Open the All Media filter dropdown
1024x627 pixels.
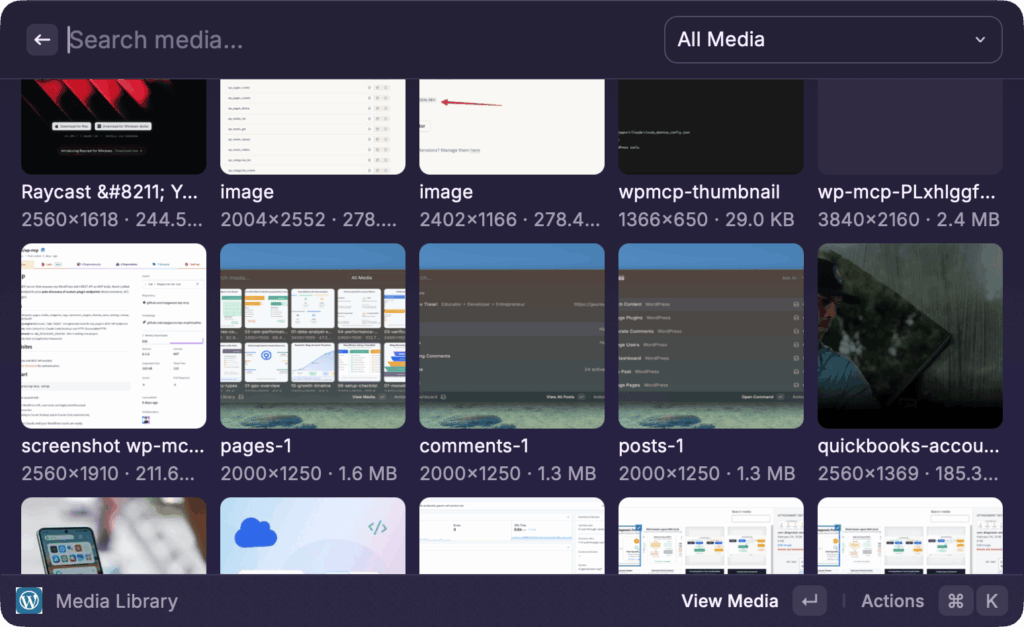click(x=833, y=39)
